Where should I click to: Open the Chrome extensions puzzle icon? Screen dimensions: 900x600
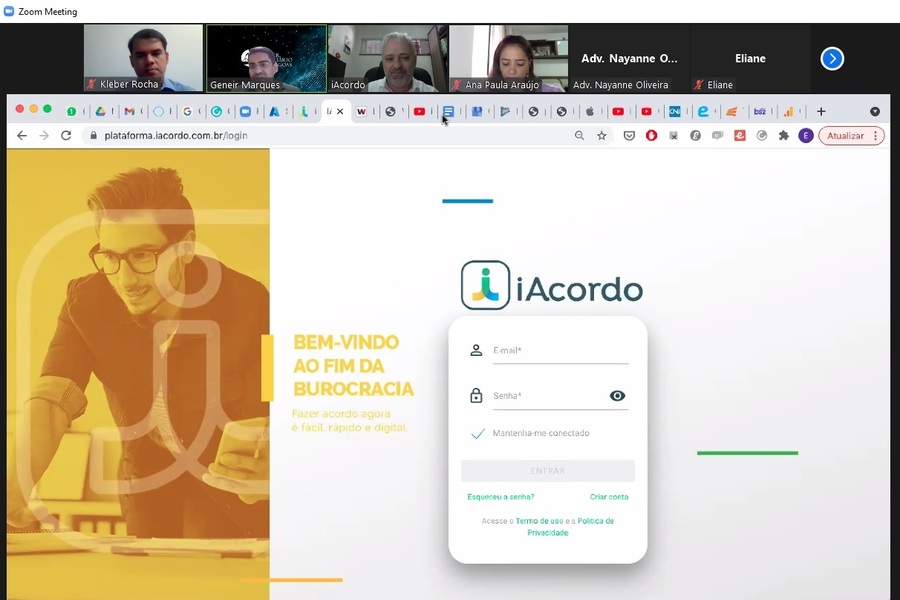[x=784, y=136]
